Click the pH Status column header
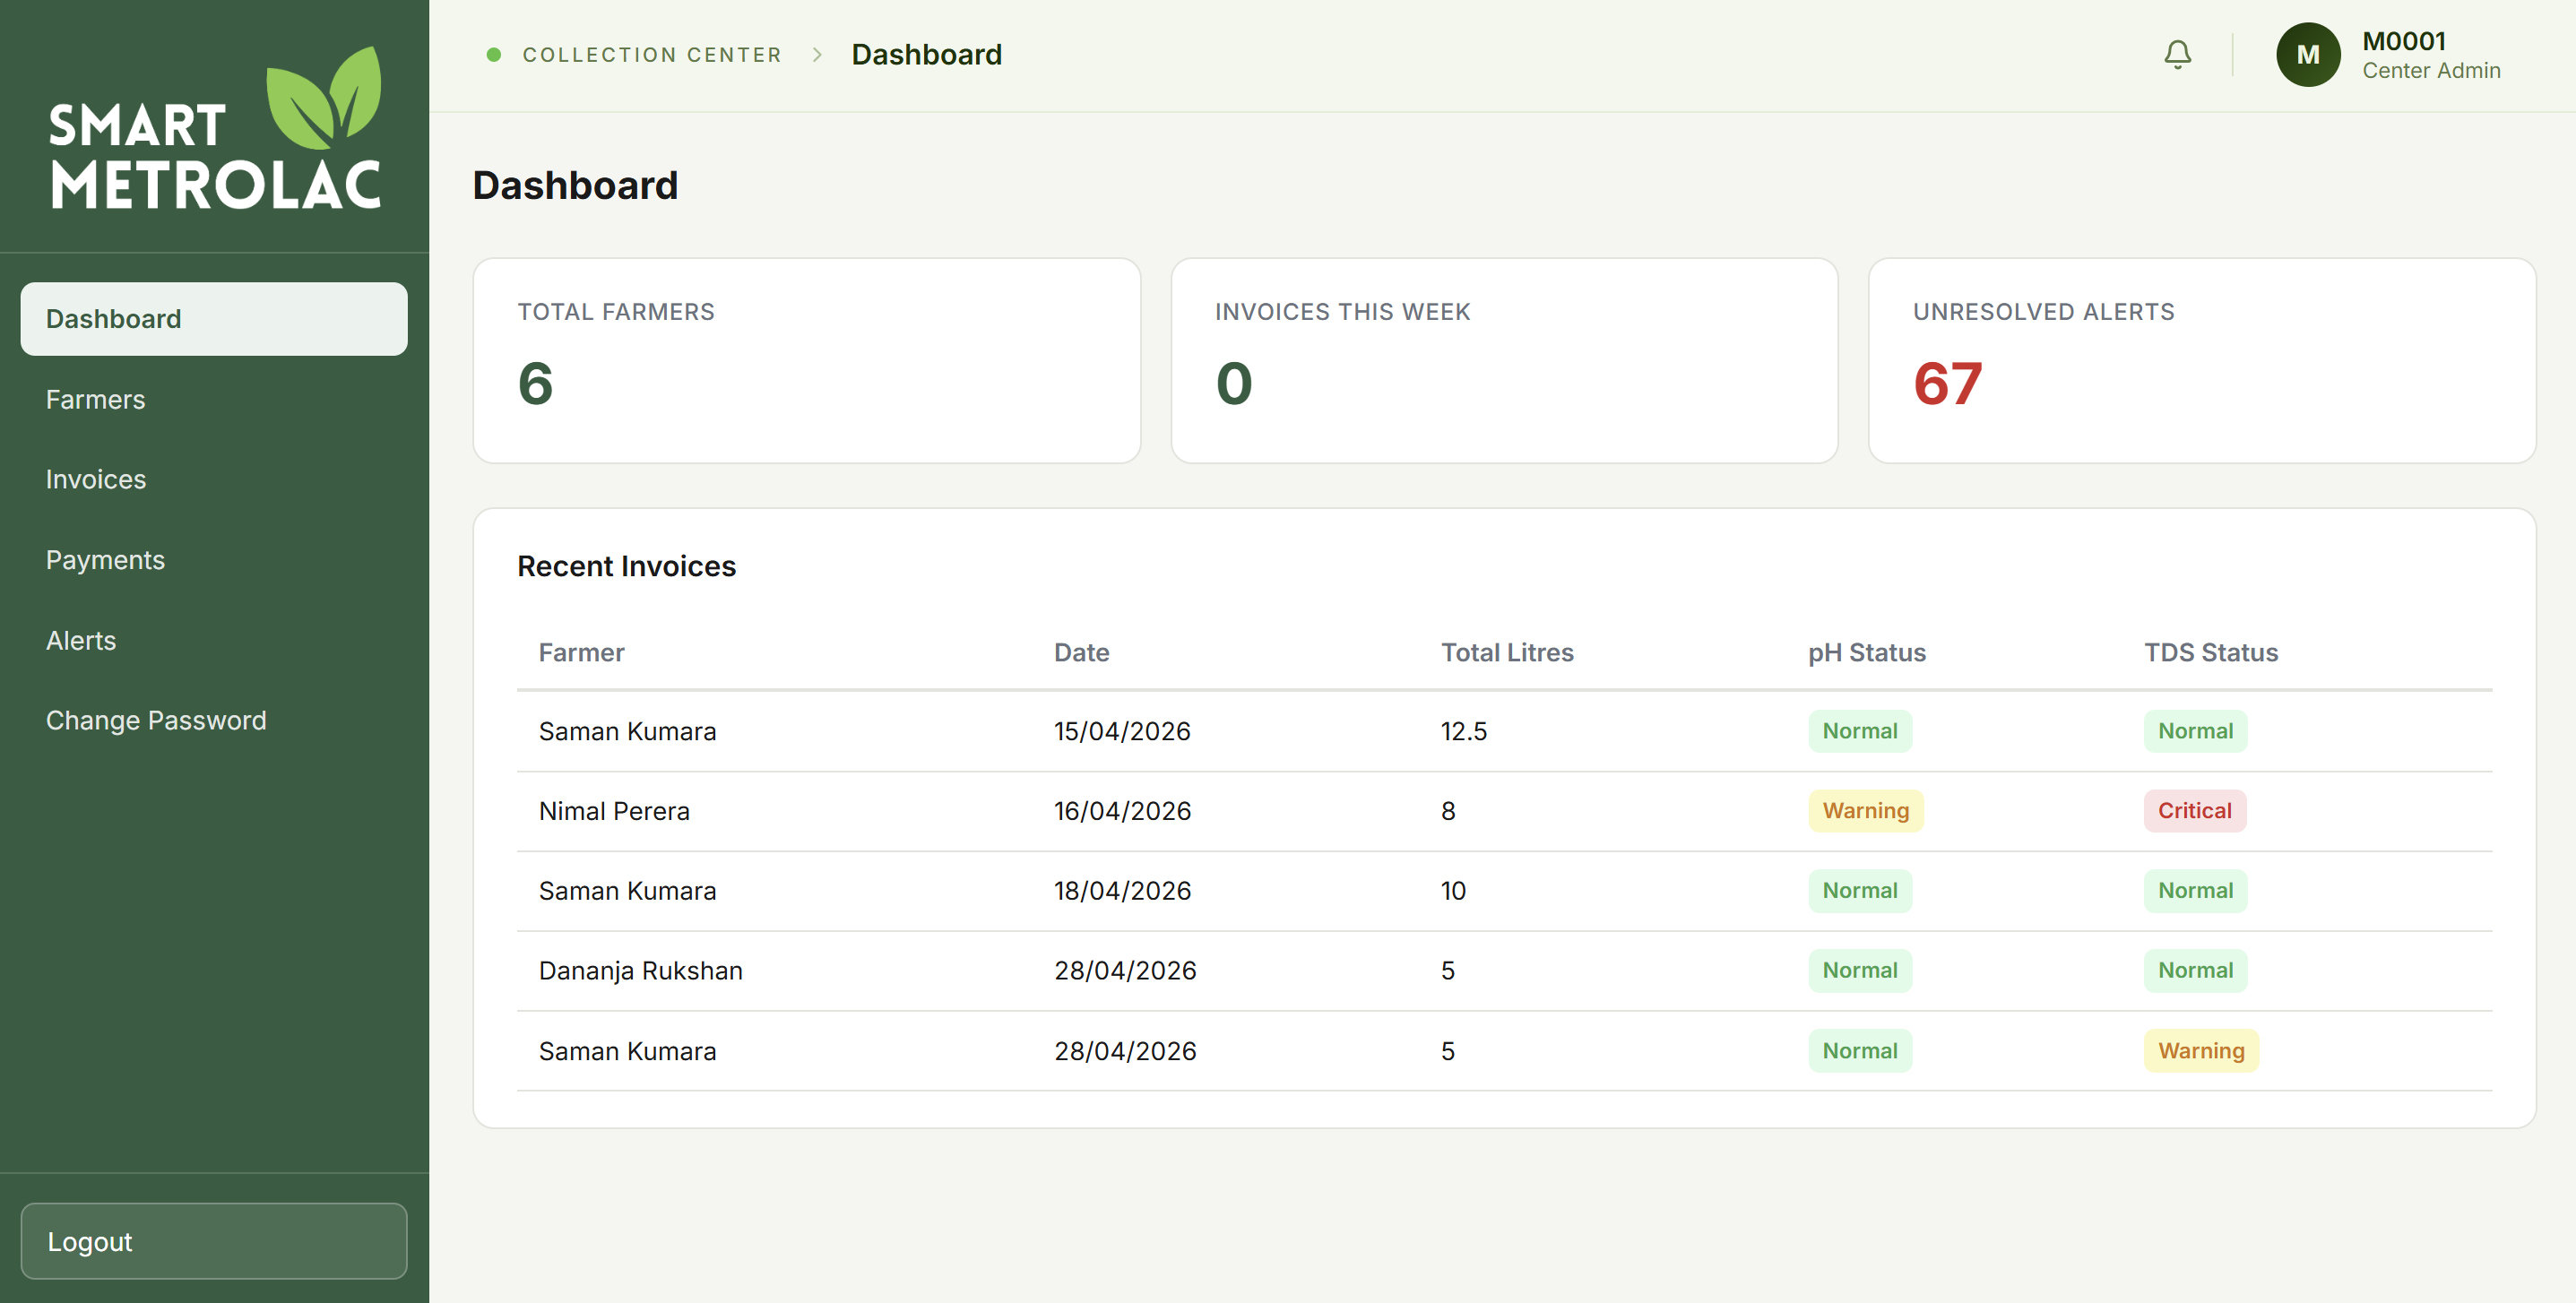This screenshot has width=2576, height=1303. (1866, 652)
